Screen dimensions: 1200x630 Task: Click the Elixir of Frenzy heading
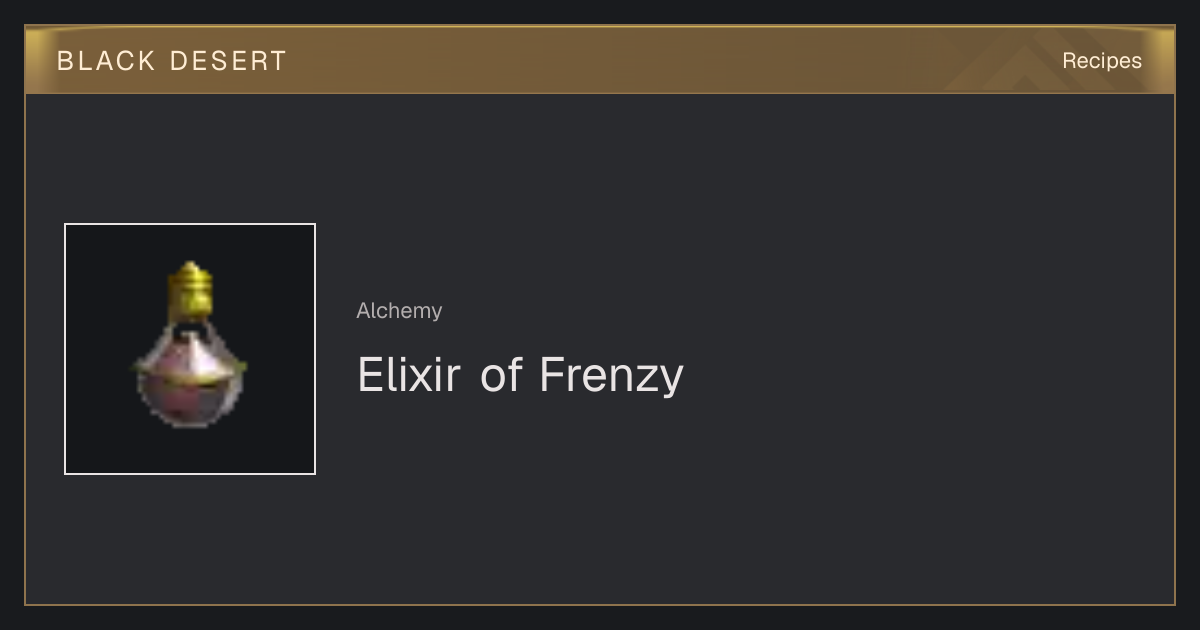pos(520,375)
